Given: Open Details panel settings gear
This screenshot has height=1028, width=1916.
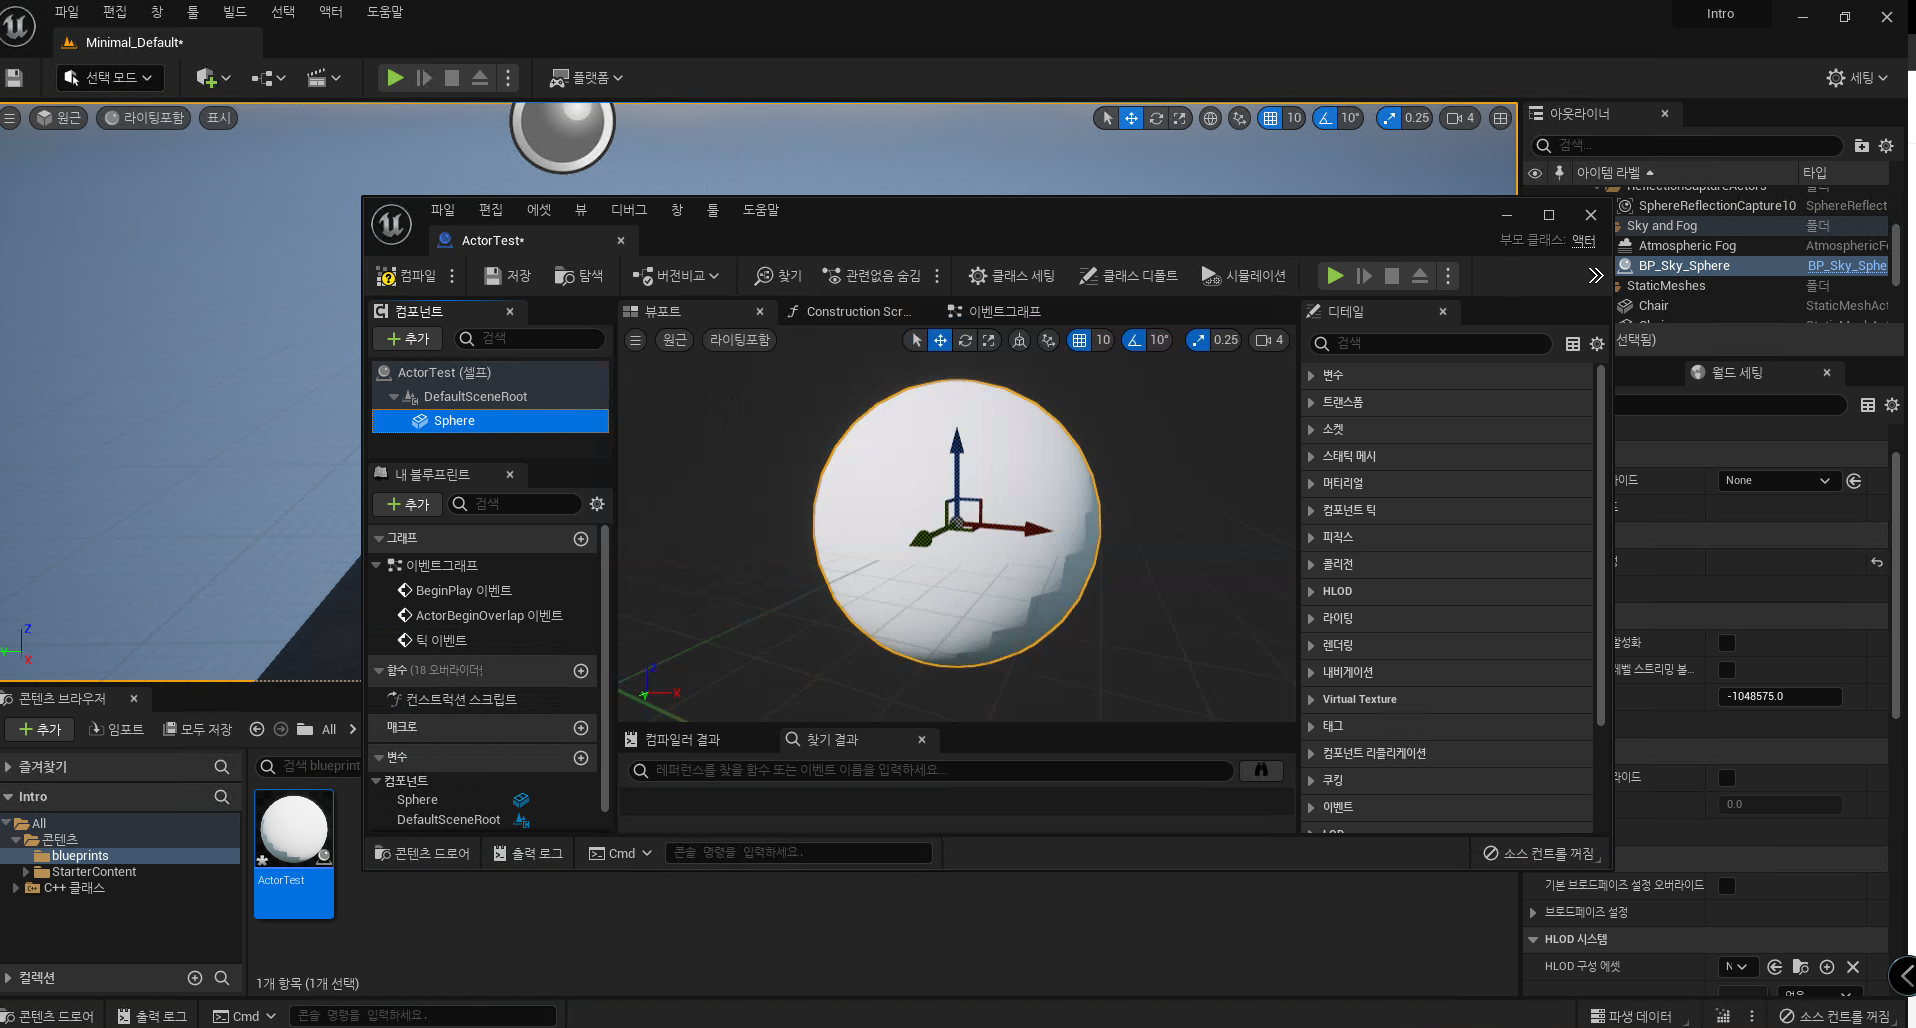Looking at the screenshot, I should [x=1597, y=344].
